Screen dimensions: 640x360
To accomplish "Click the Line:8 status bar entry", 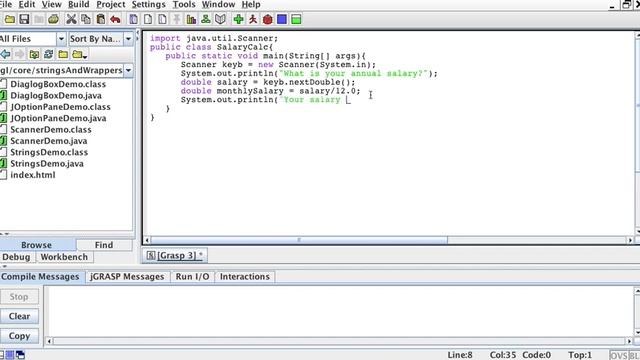I will pyautogui.click(x=460, y=355).
